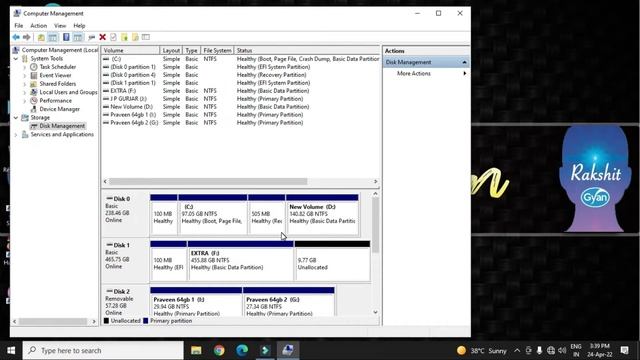Collapse the System Tools tree node
Viewport: 640px width, 360px height.
[x=16, y=58]
